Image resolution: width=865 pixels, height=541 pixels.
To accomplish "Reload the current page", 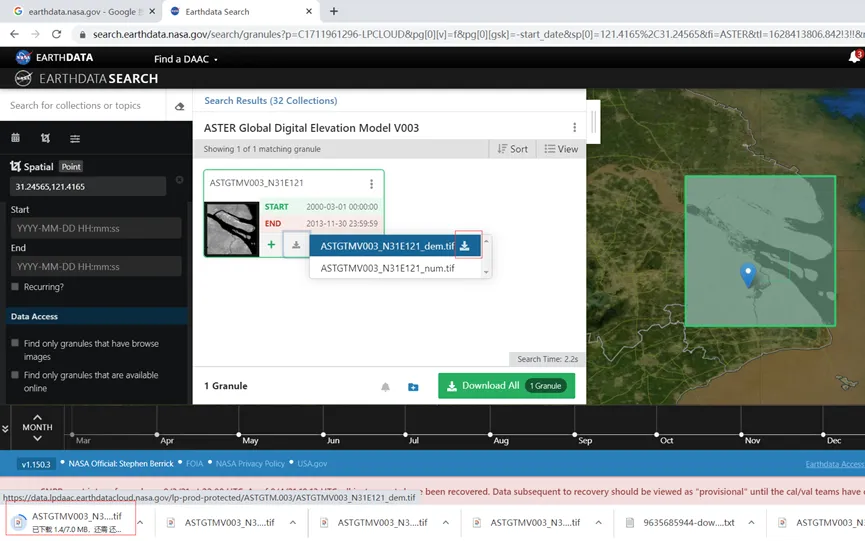I will [x=56, y=34].
